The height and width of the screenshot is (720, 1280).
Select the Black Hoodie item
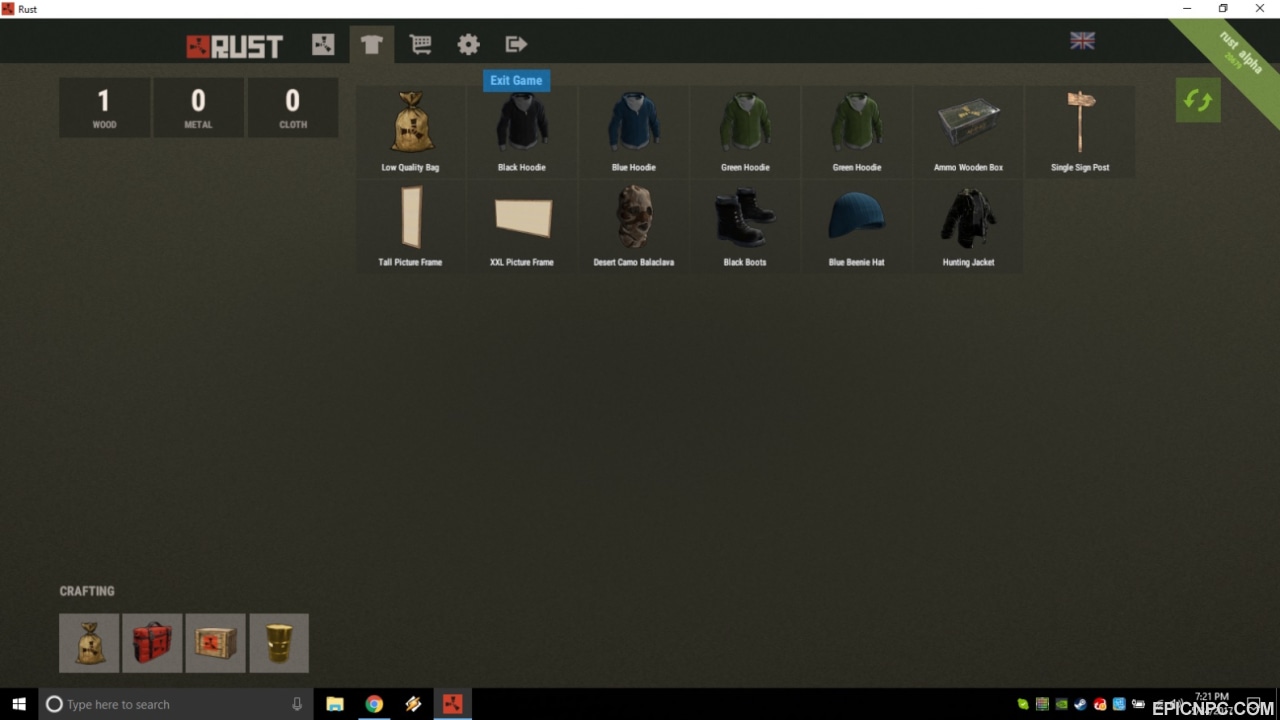pyautogui.click(x=522, y=131)
